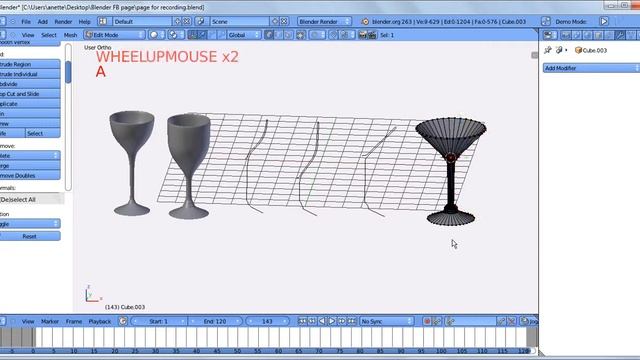The image size is (640, 360).
Task: Add a new scene with plus icon
Action: coord(275,22)
